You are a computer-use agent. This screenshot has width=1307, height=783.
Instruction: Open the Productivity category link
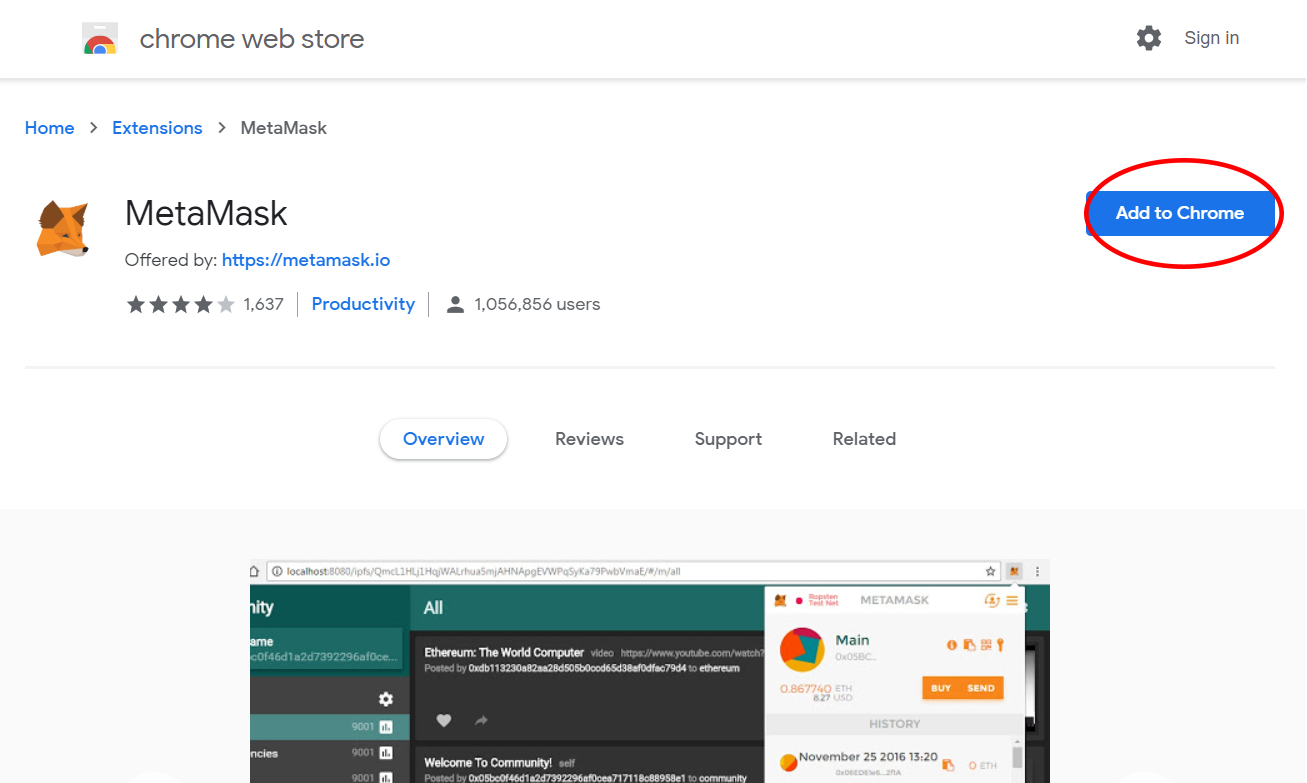click(363, 304)
